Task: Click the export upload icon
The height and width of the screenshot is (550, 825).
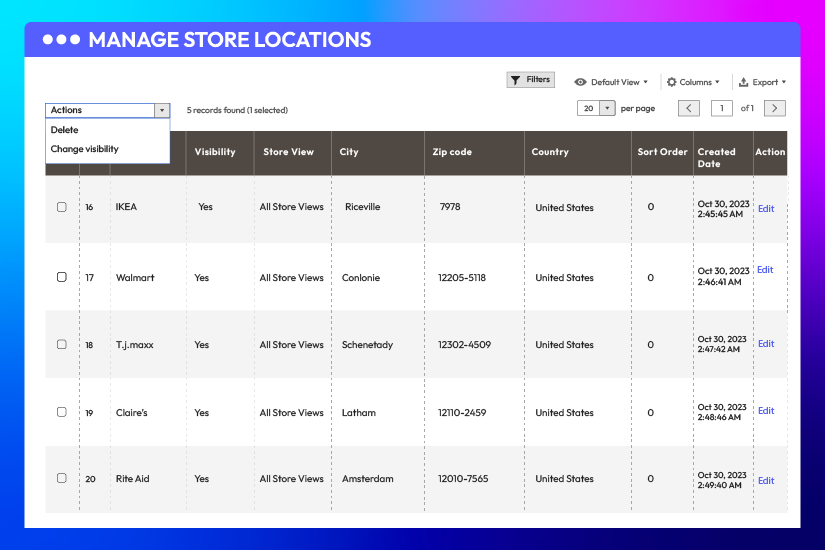Action: click(743, 82)
